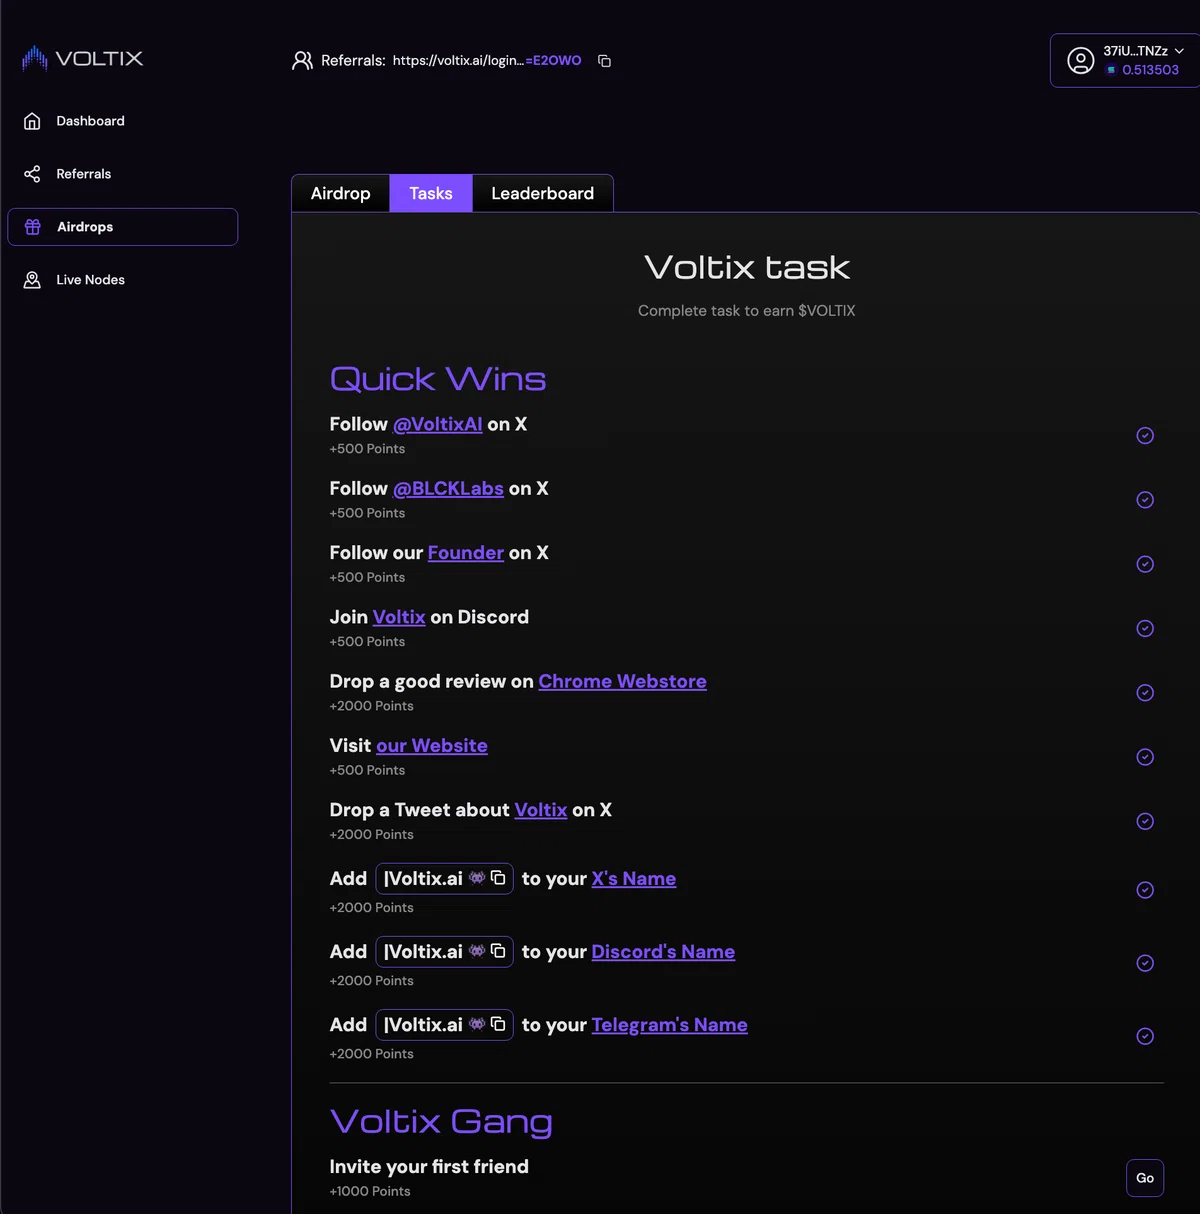Image resolution: width=1200 pixels, height=1214 pixels.
Task: Open Voltix link in Tweet task
Action: (x=541, y=810)
